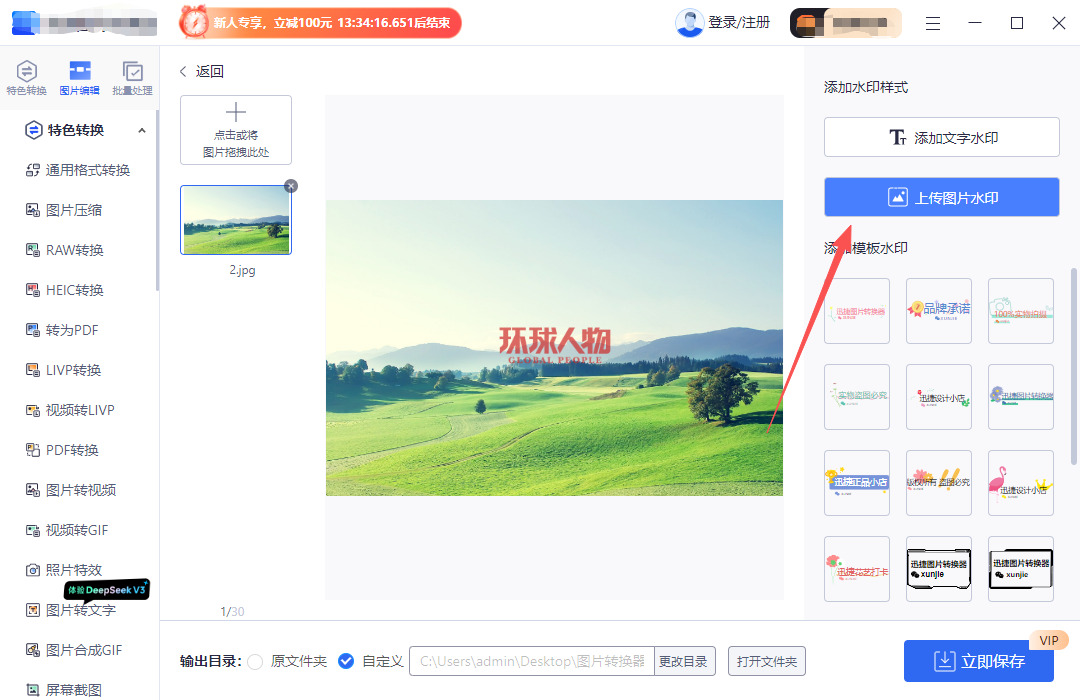Select the 原文件夹 radio option
1080x700 pixels.
point(256,661)
